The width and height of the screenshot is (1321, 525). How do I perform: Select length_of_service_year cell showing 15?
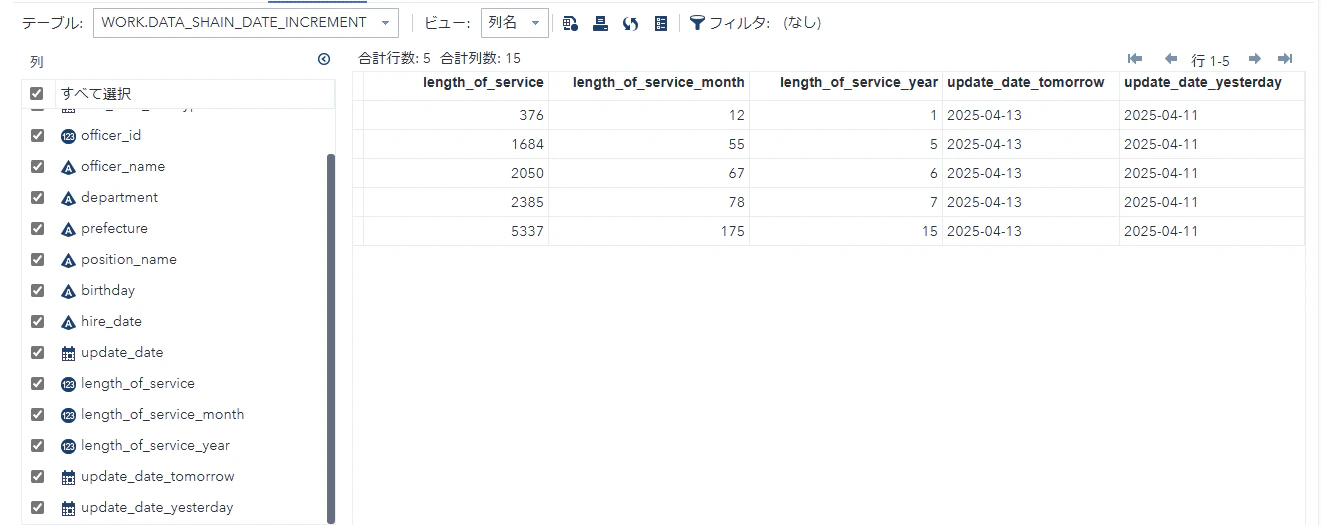pyautogui.click(x=846, y=231)
